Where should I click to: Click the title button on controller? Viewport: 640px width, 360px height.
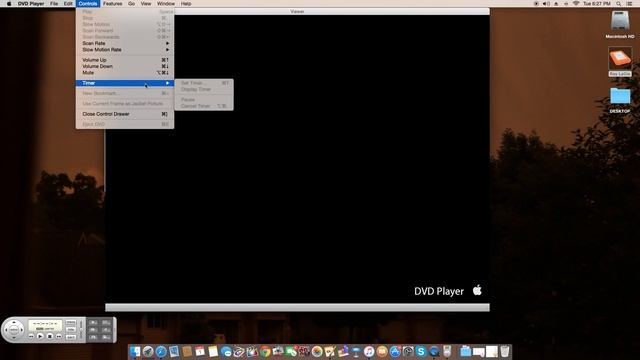(71, 329)
